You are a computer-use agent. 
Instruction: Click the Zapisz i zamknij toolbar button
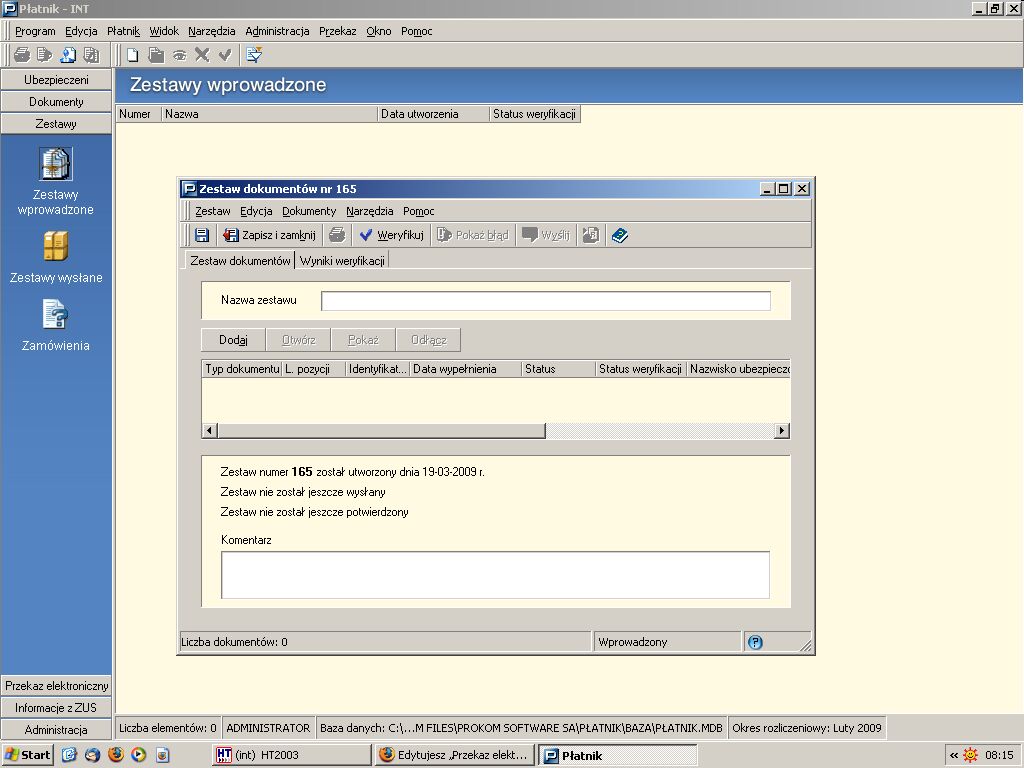pyautogui.click(x=269, y=235)
